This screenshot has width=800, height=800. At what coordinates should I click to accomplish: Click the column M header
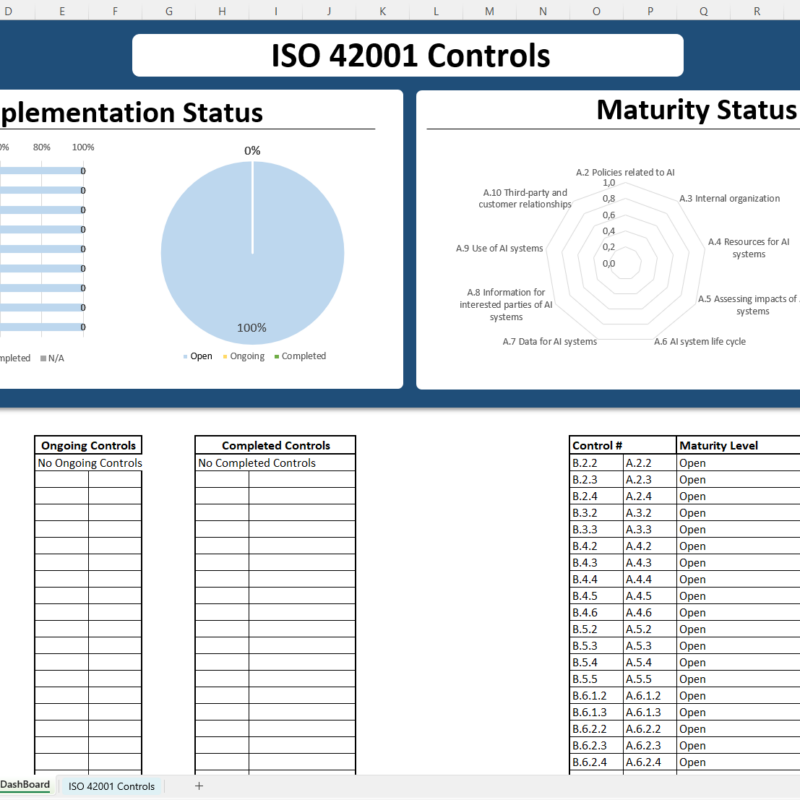tap(488, 11)
